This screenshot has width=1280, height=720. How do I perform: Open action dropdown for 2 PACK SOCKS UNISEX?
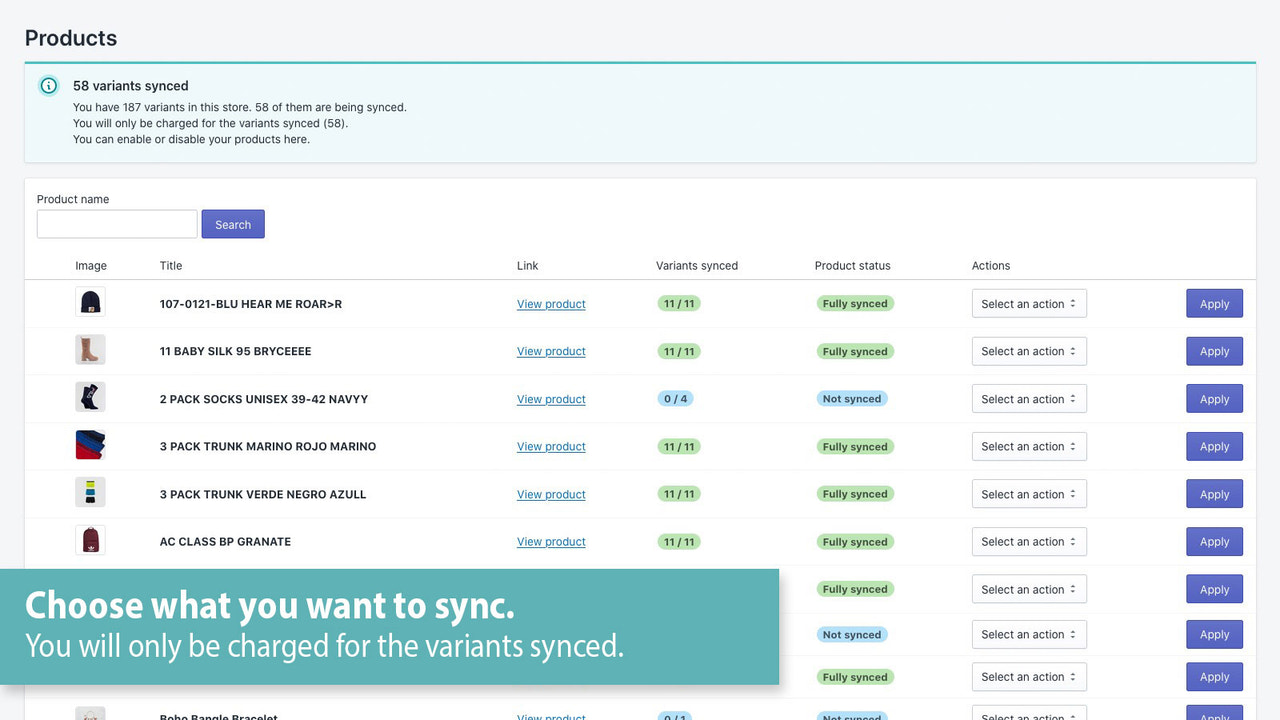tap(1029, 398)
